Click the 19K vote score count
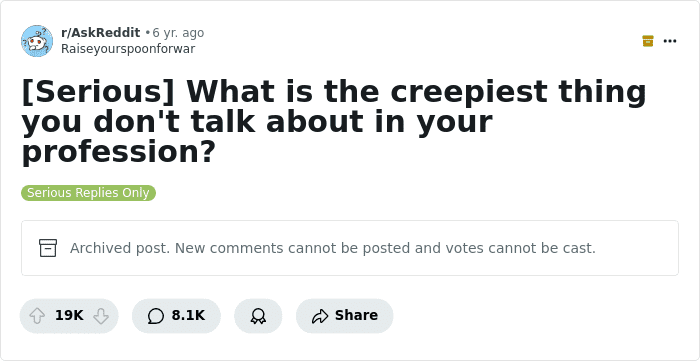 pos(69,315)
